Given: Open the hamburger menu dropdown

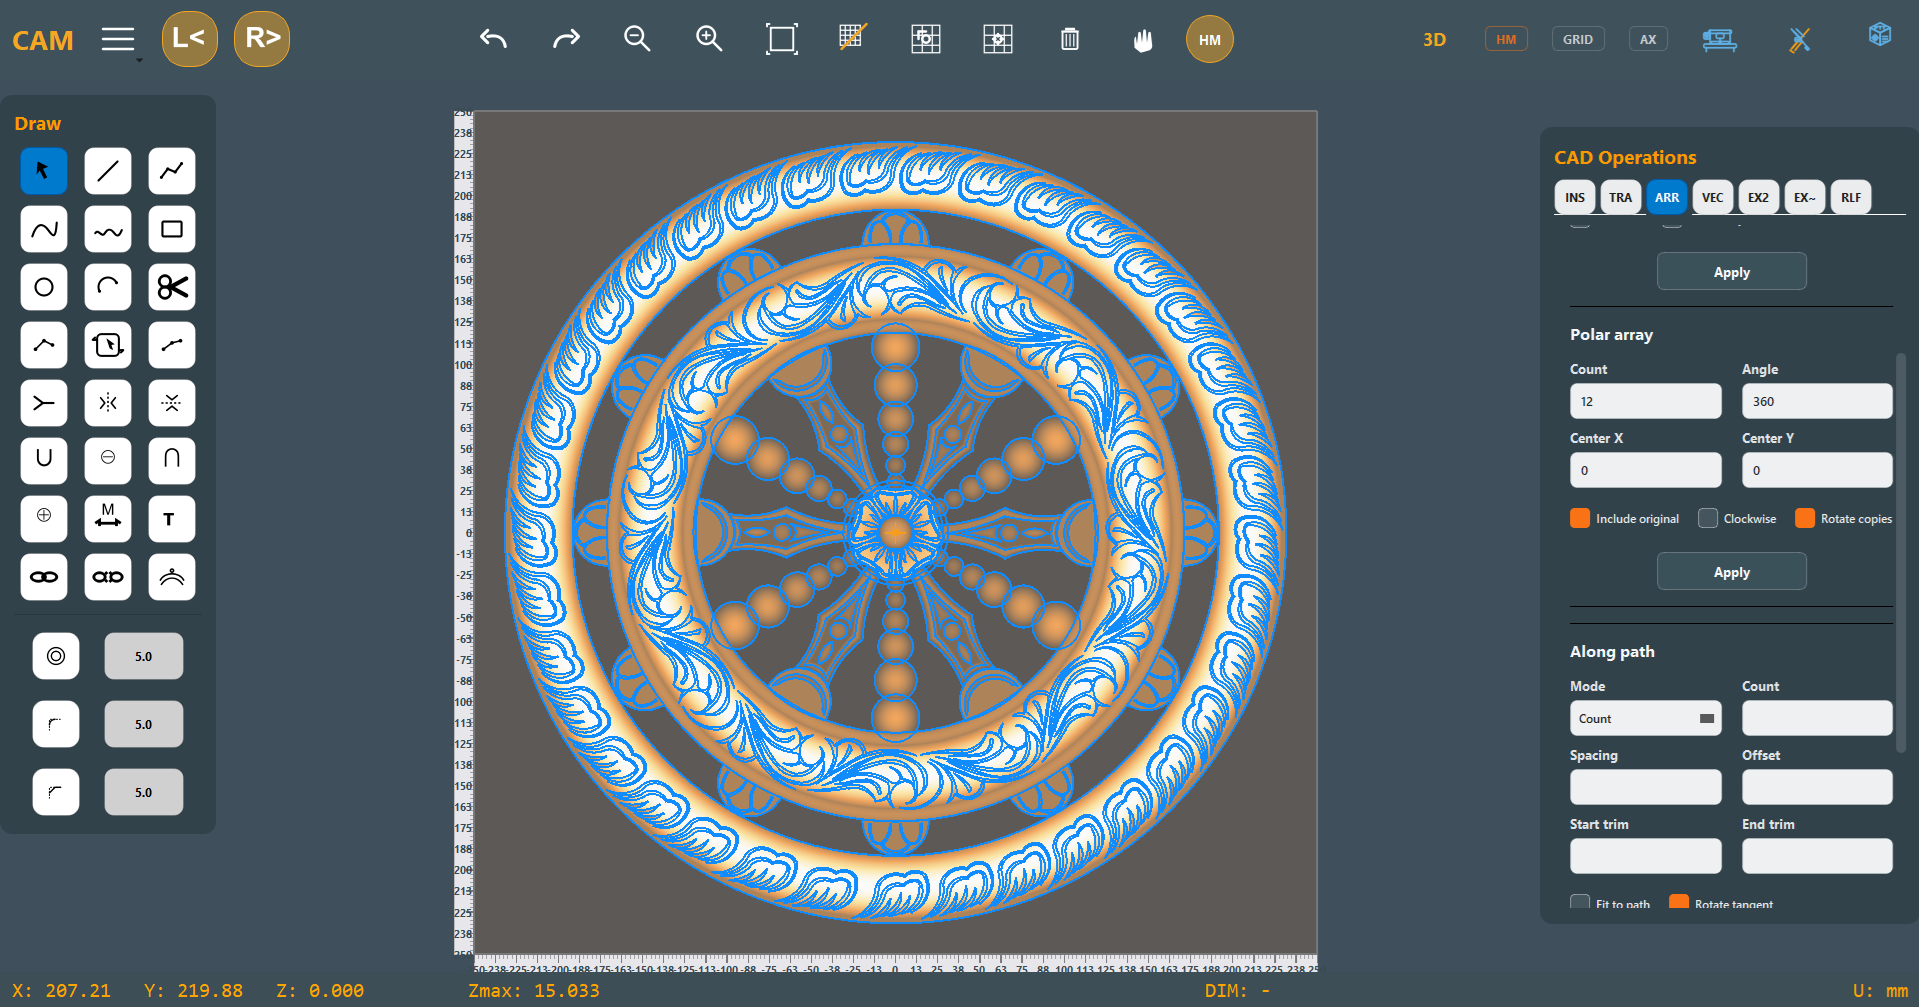Looking at the screenshot, I should tap(119, 40).
